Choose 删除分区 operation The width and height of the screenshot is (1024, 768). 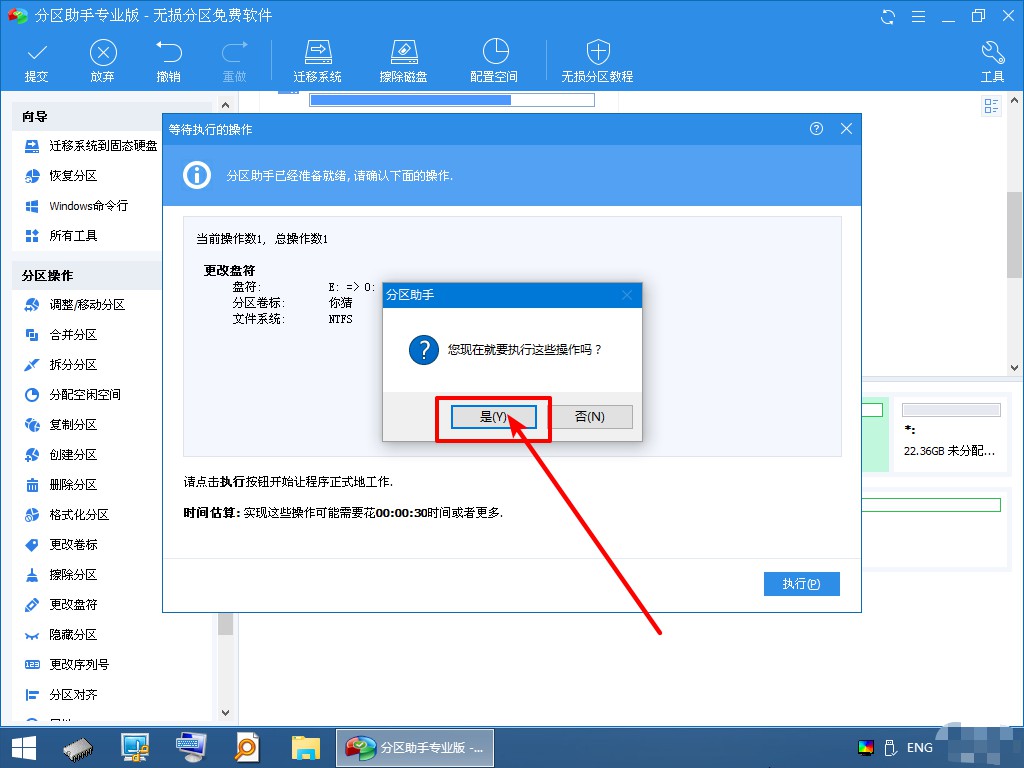pyautogui.click(x=61, y=485)
